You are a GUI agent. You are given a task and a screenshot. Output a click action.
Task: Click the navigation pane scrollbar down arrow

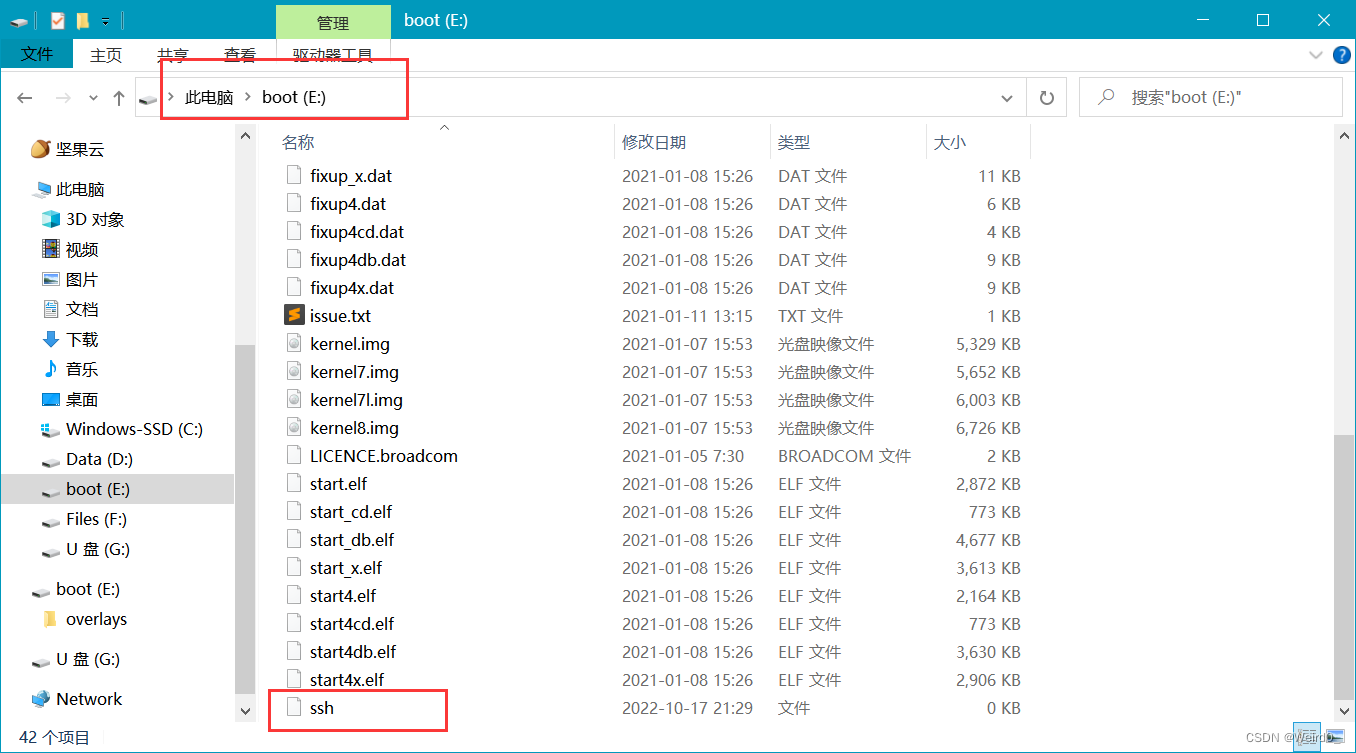[245, 710]
